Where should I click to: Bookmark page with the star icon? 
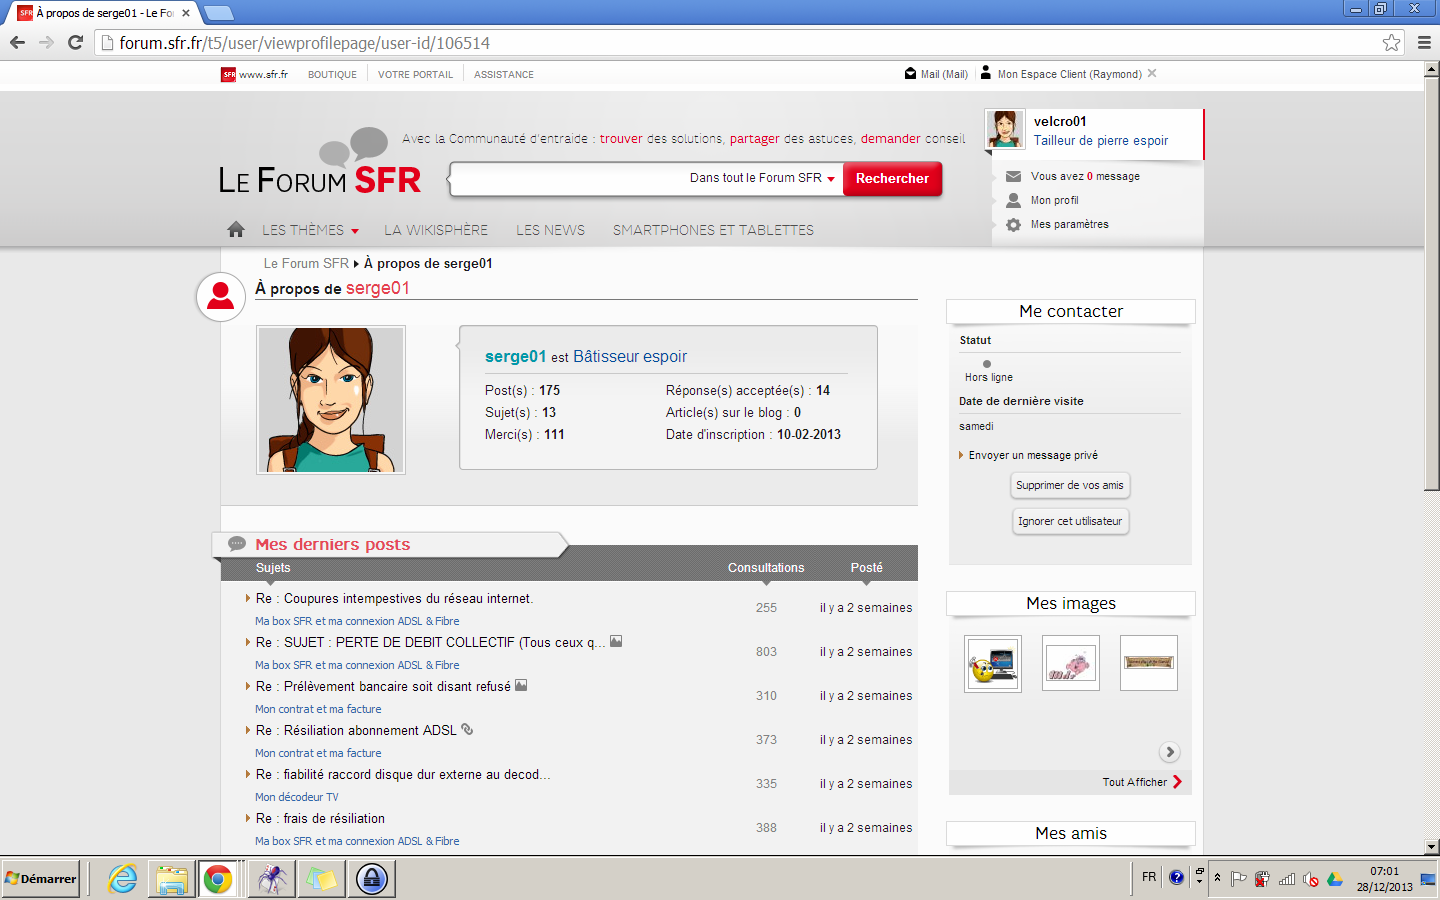(x=1391, y=43)
